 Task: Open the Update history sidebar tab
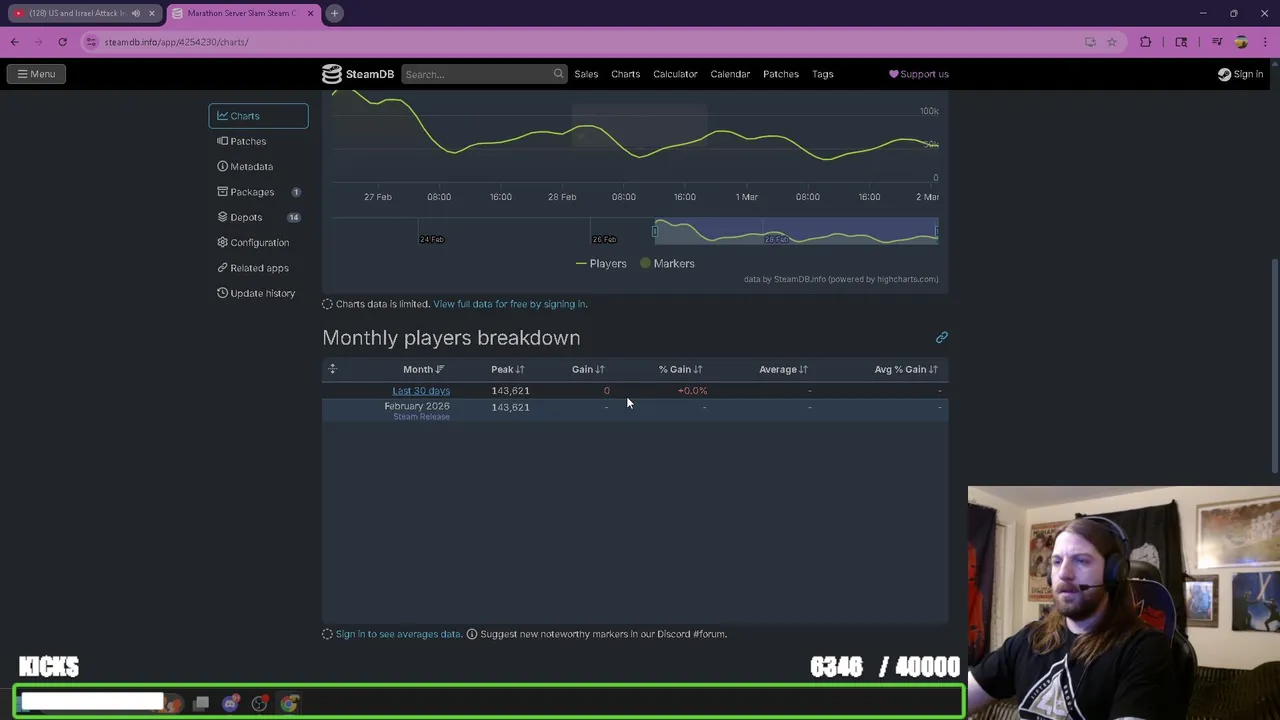(258, 293)
